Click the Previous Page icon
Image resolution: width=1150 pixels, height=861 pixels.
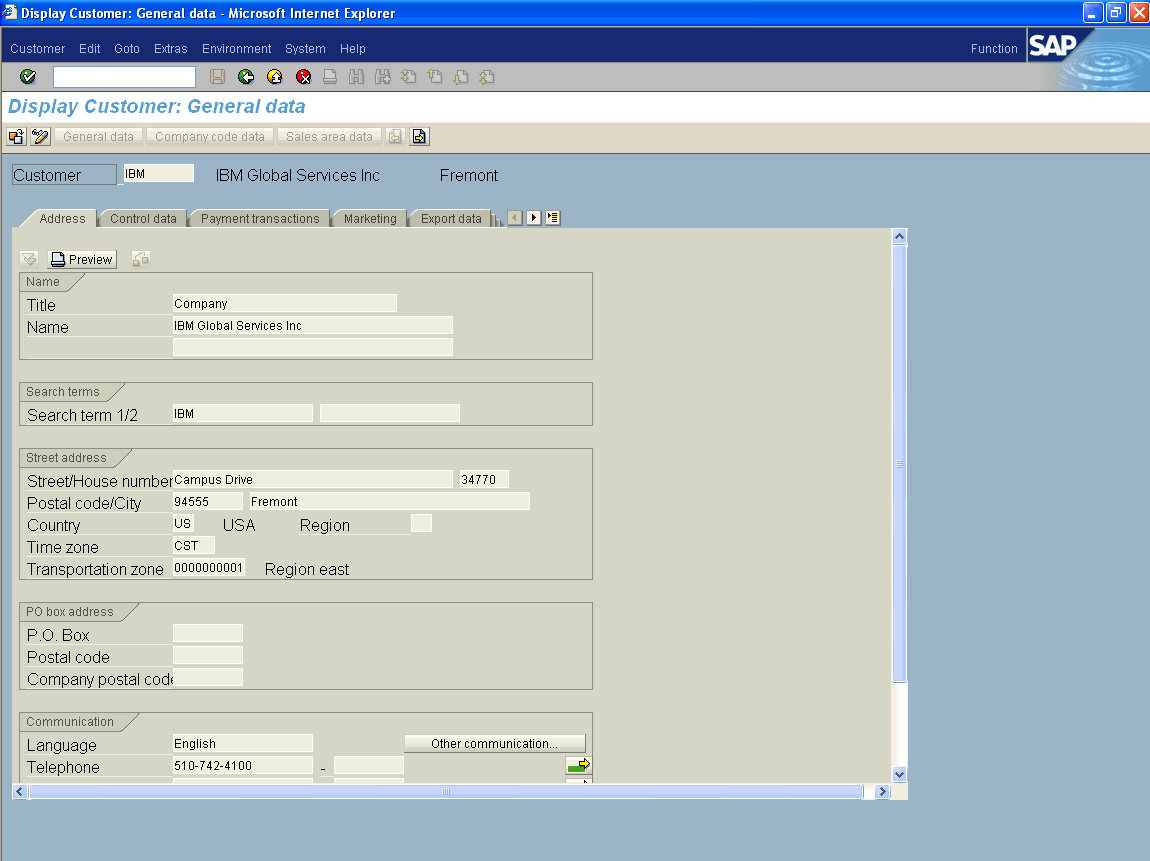(x=435, y=76)
